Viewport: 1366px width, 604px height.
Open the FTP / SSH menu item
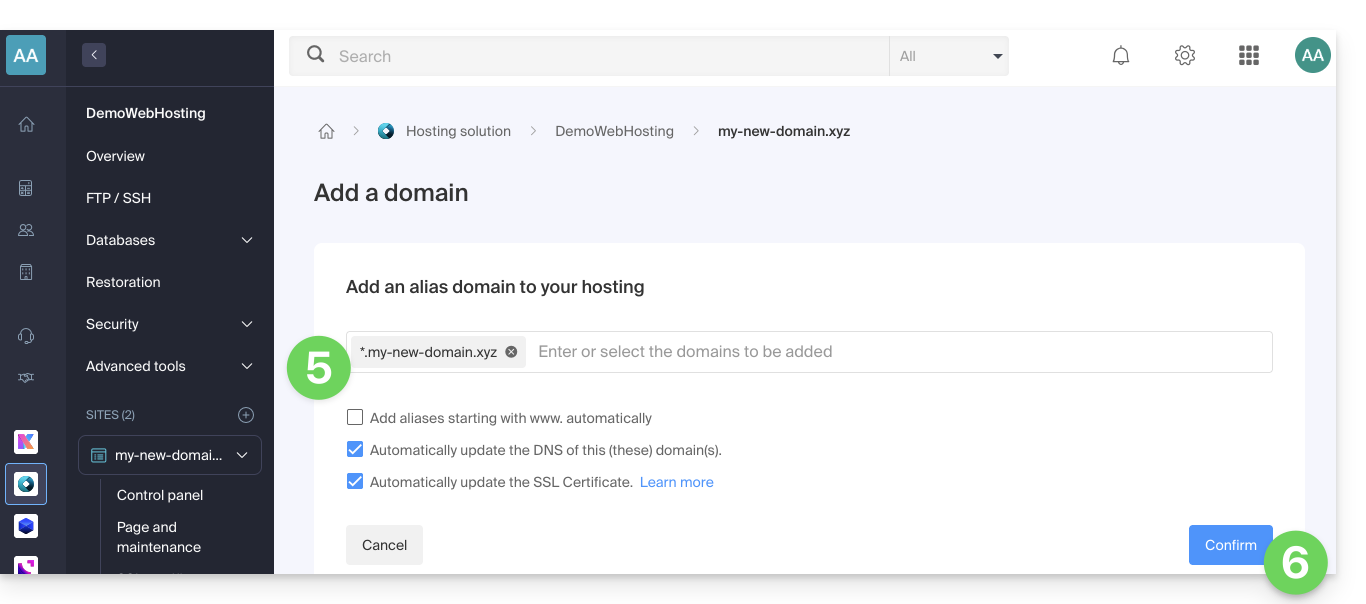point(118,198)
